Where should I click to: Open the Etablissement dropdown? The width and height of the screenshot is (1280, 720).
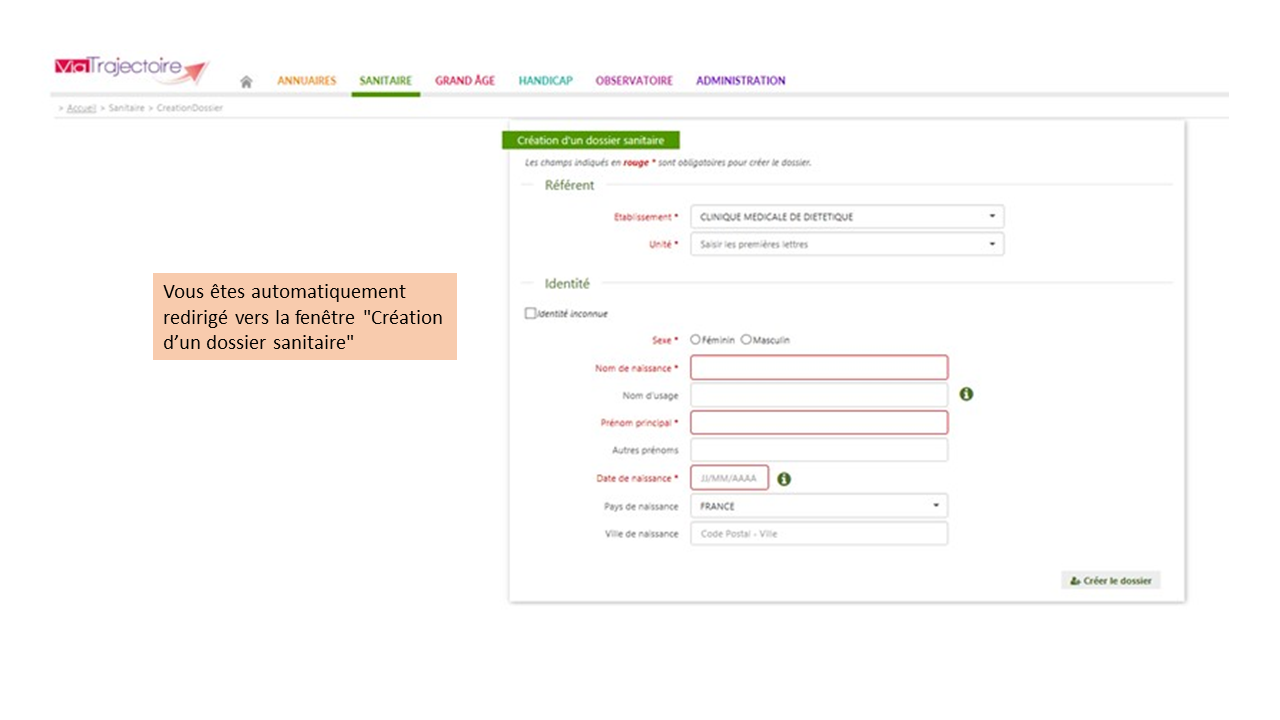(x=846, y=217)
